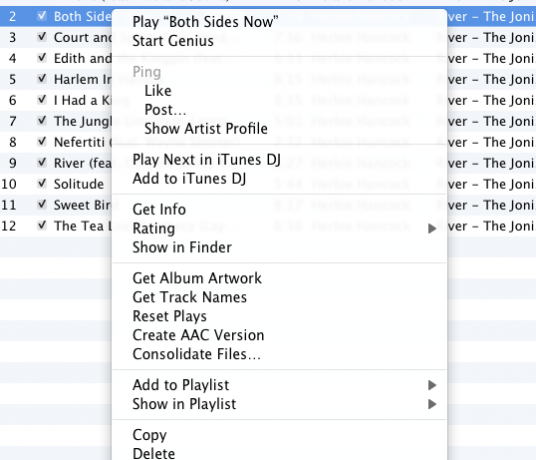Image resolution: width=536 pixels, height=460 pixels.
Task: Click album text in track 7 row
Action: point(492,121)
